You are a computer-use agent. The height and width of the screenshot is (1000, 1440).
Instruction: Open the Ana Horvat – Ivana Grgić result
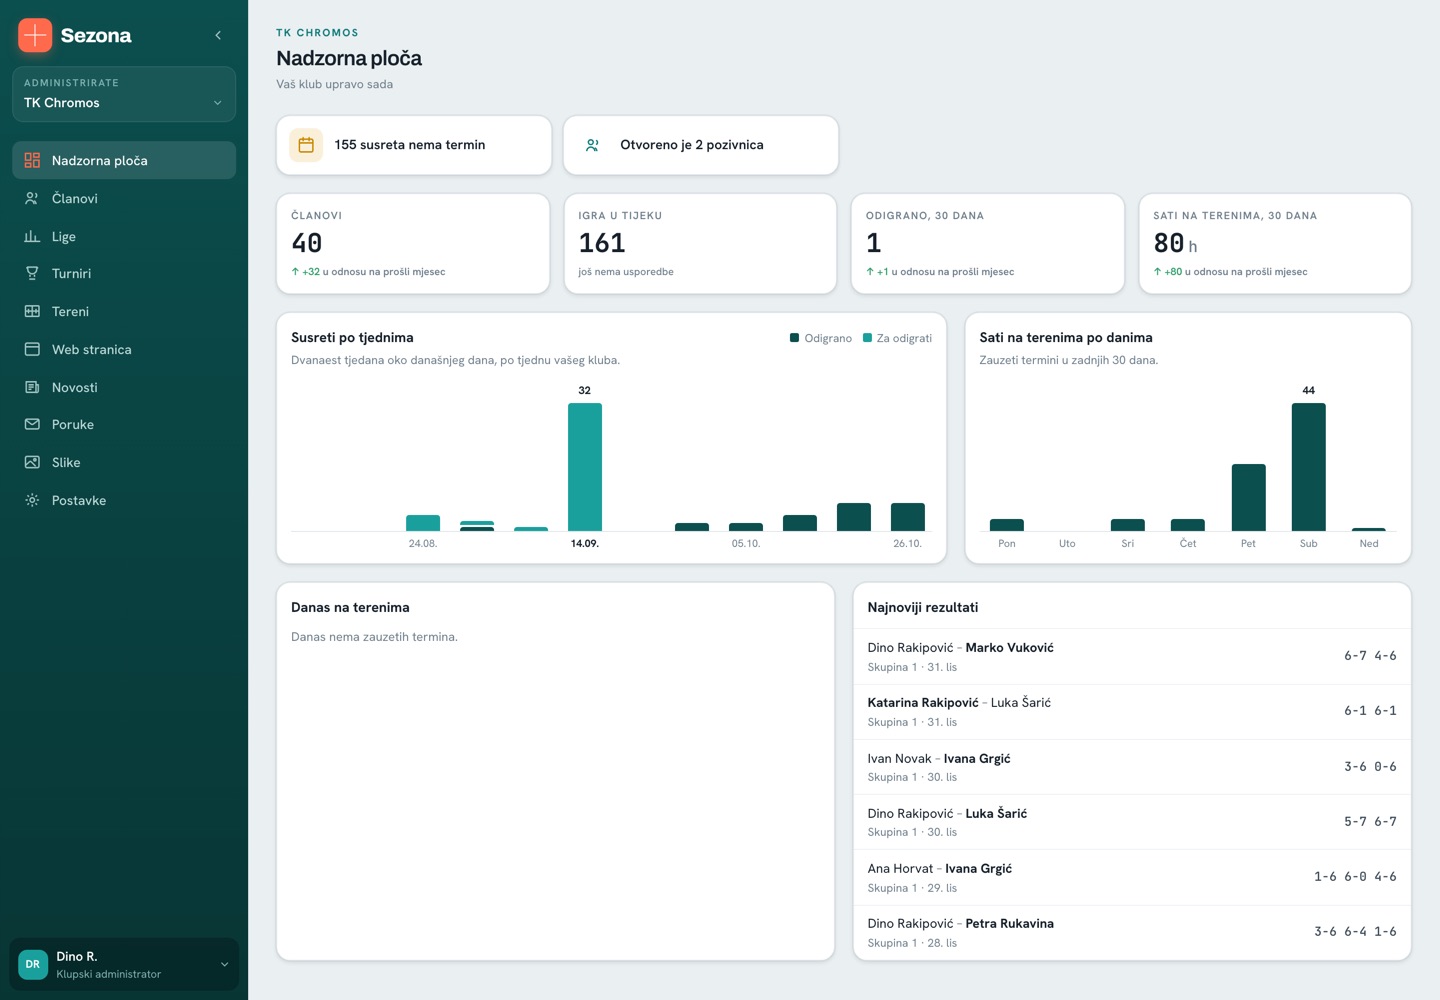[1132, 877]
